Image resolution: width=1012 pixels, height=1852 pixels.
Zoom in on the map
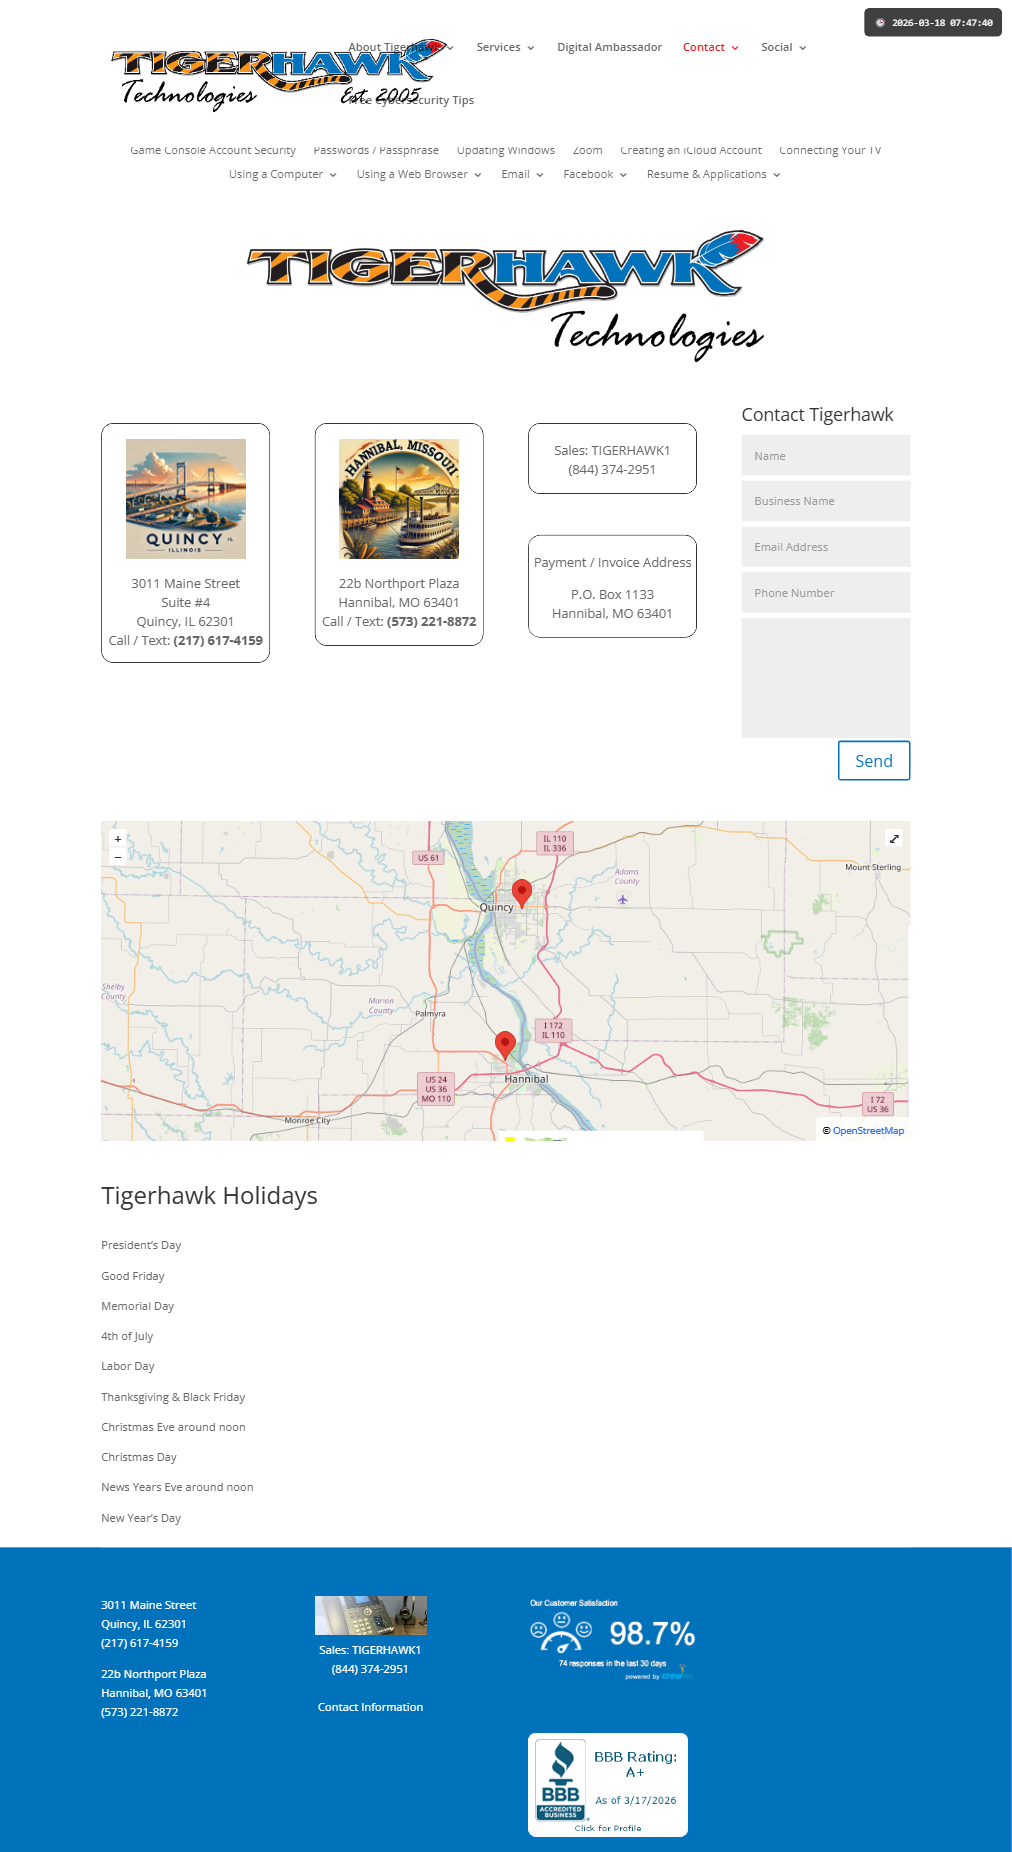[118, 839]
